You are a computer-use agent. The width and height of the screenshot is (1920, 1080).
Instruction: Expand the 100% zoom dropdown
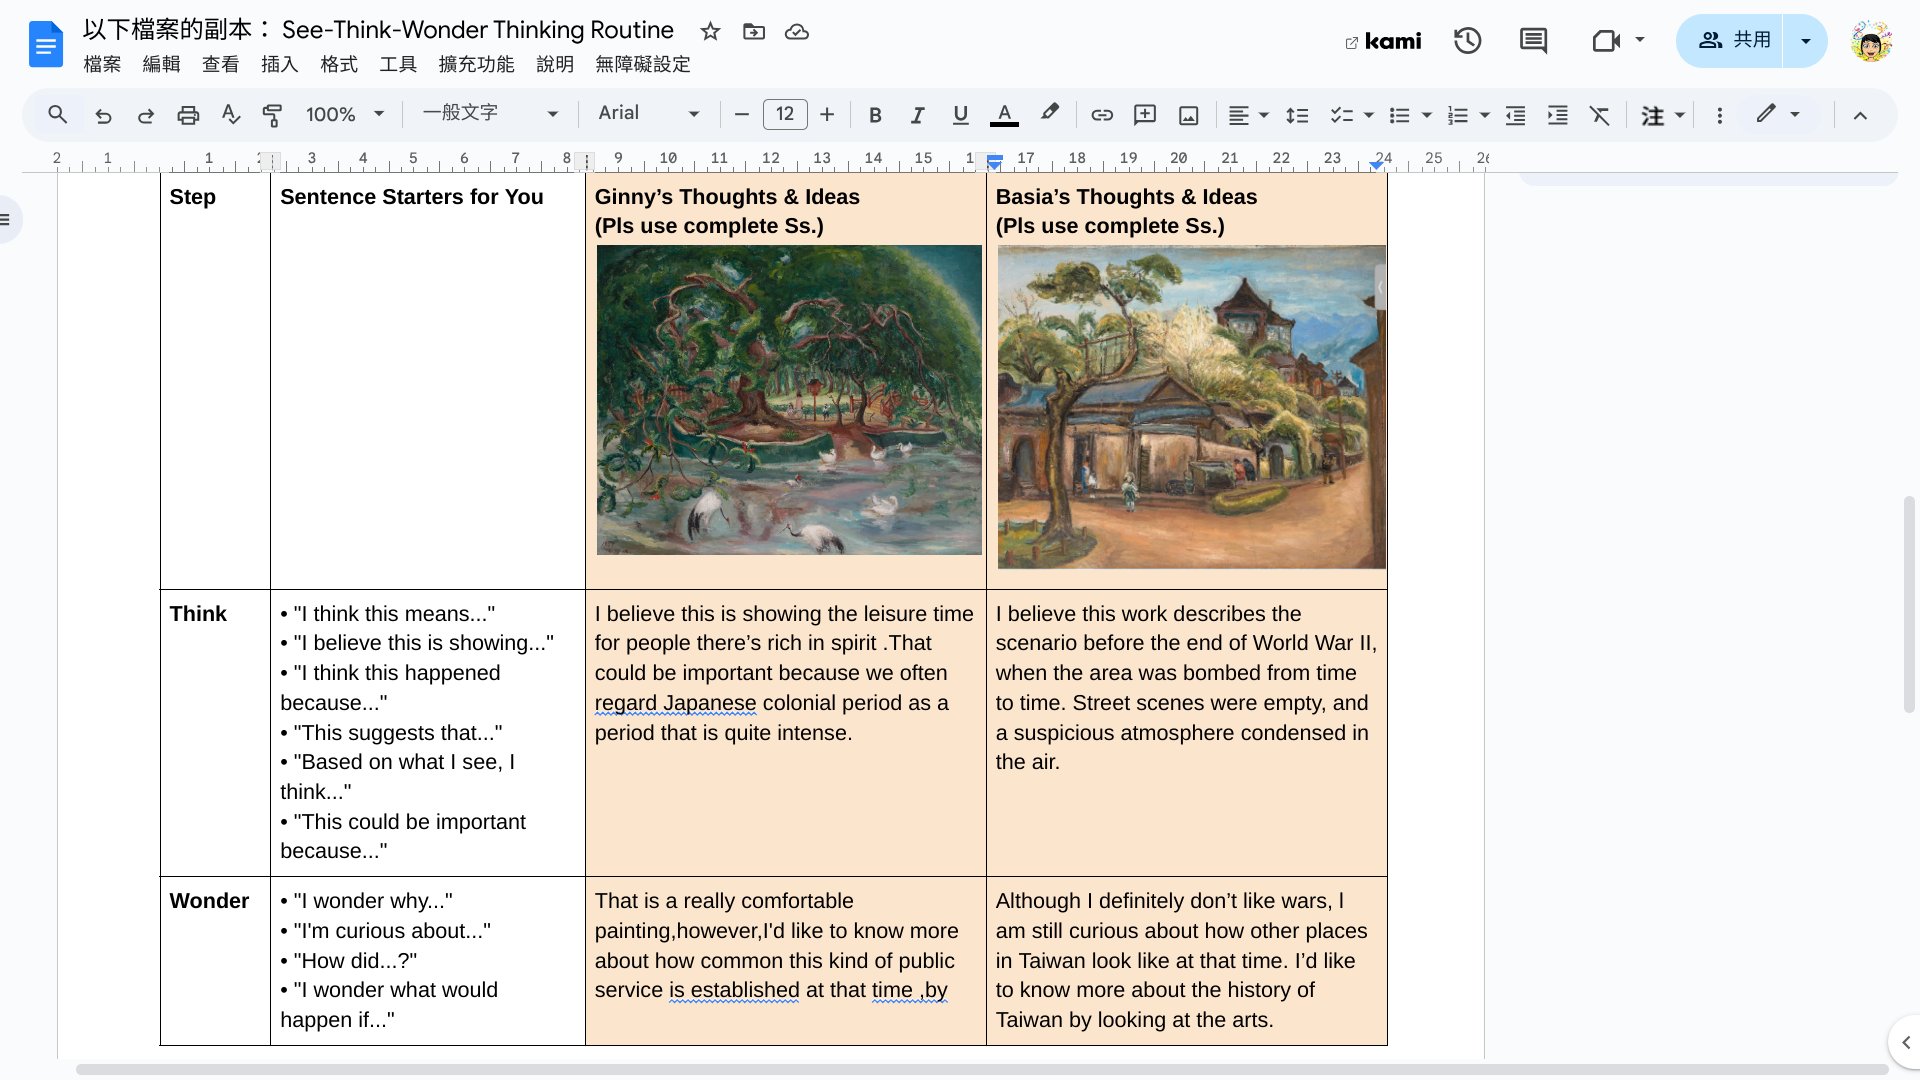pos(344,114)
